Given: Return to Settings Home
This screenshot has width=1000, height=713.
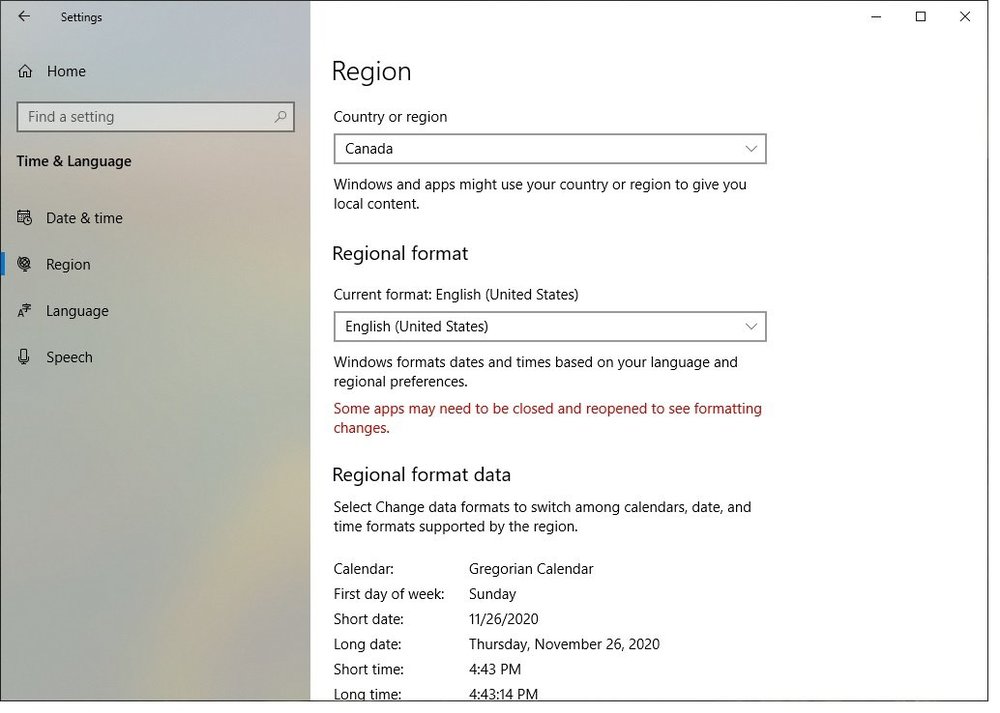Looking at the screenshot, I should (x=66, y=72).
